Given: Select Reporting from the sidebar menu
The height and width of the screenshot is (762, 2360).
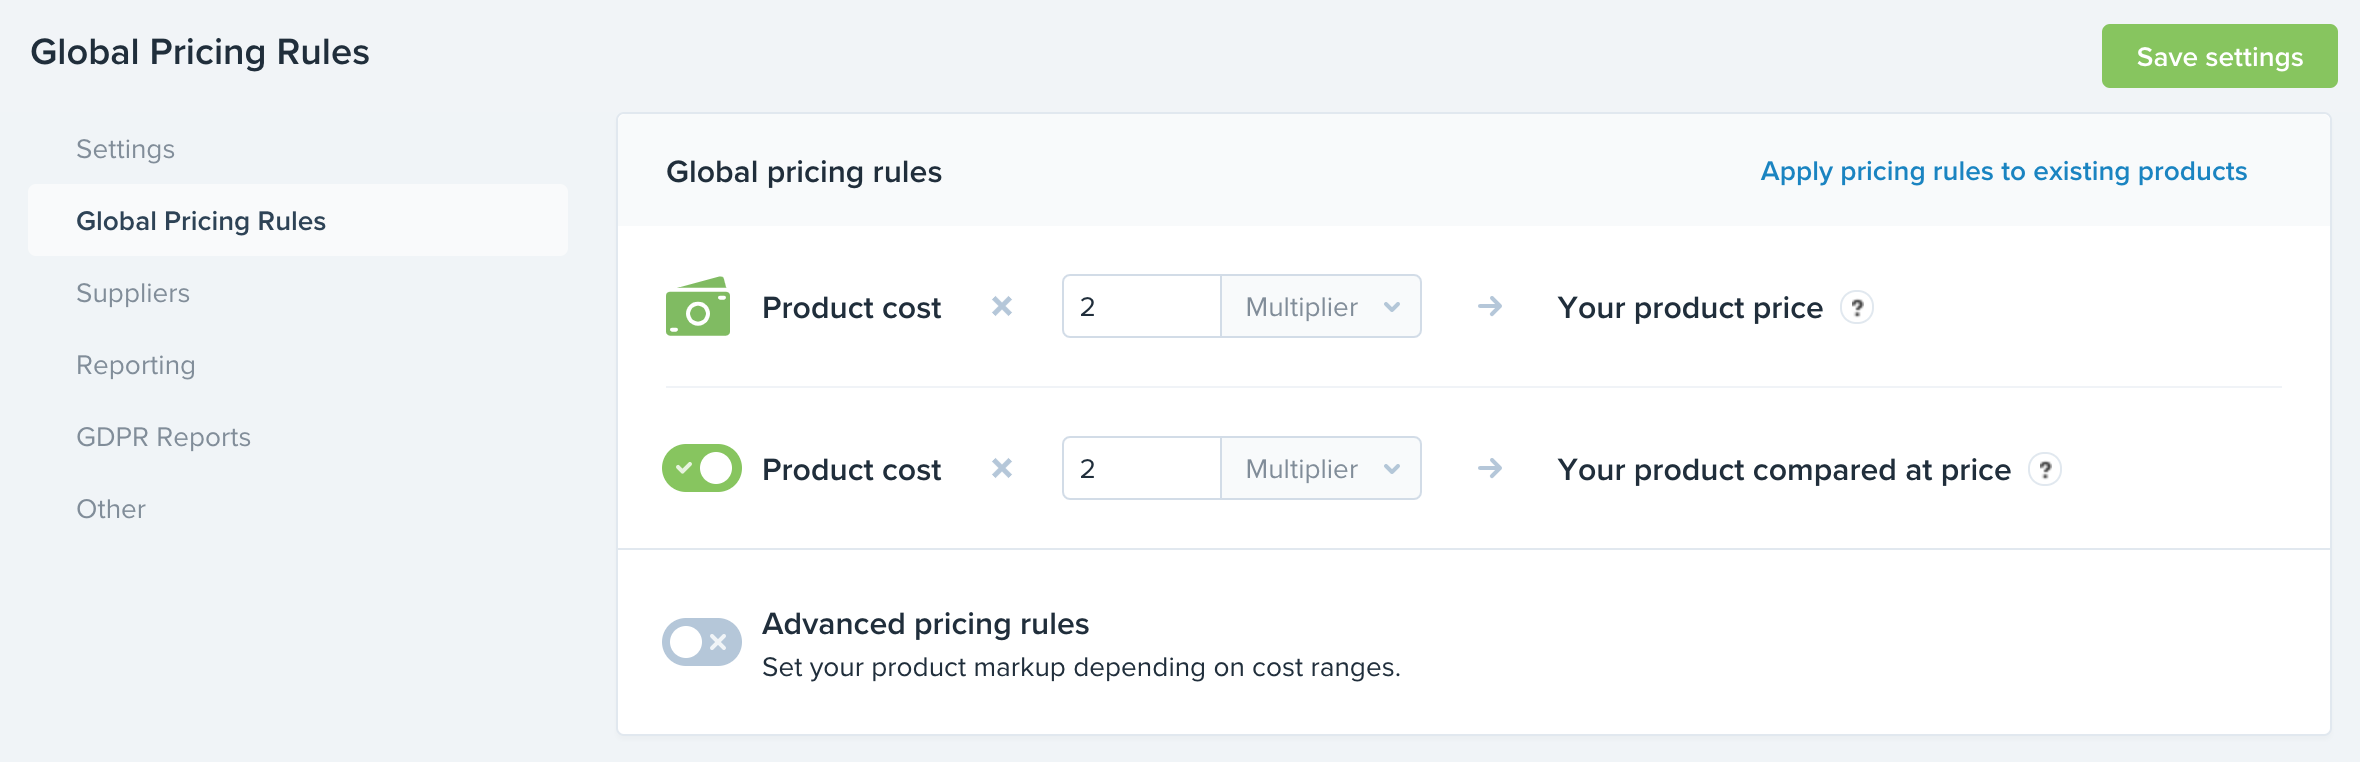Looking at the screenshot, I should coord(136,365).
